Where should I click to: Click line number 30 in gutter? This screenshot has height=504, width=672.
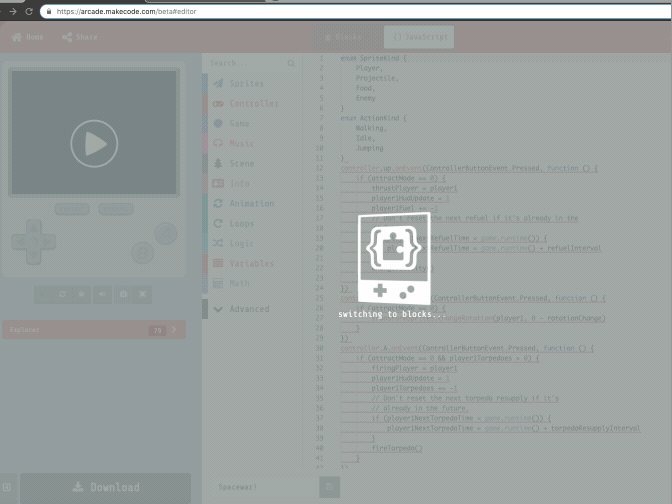point(319,348)
